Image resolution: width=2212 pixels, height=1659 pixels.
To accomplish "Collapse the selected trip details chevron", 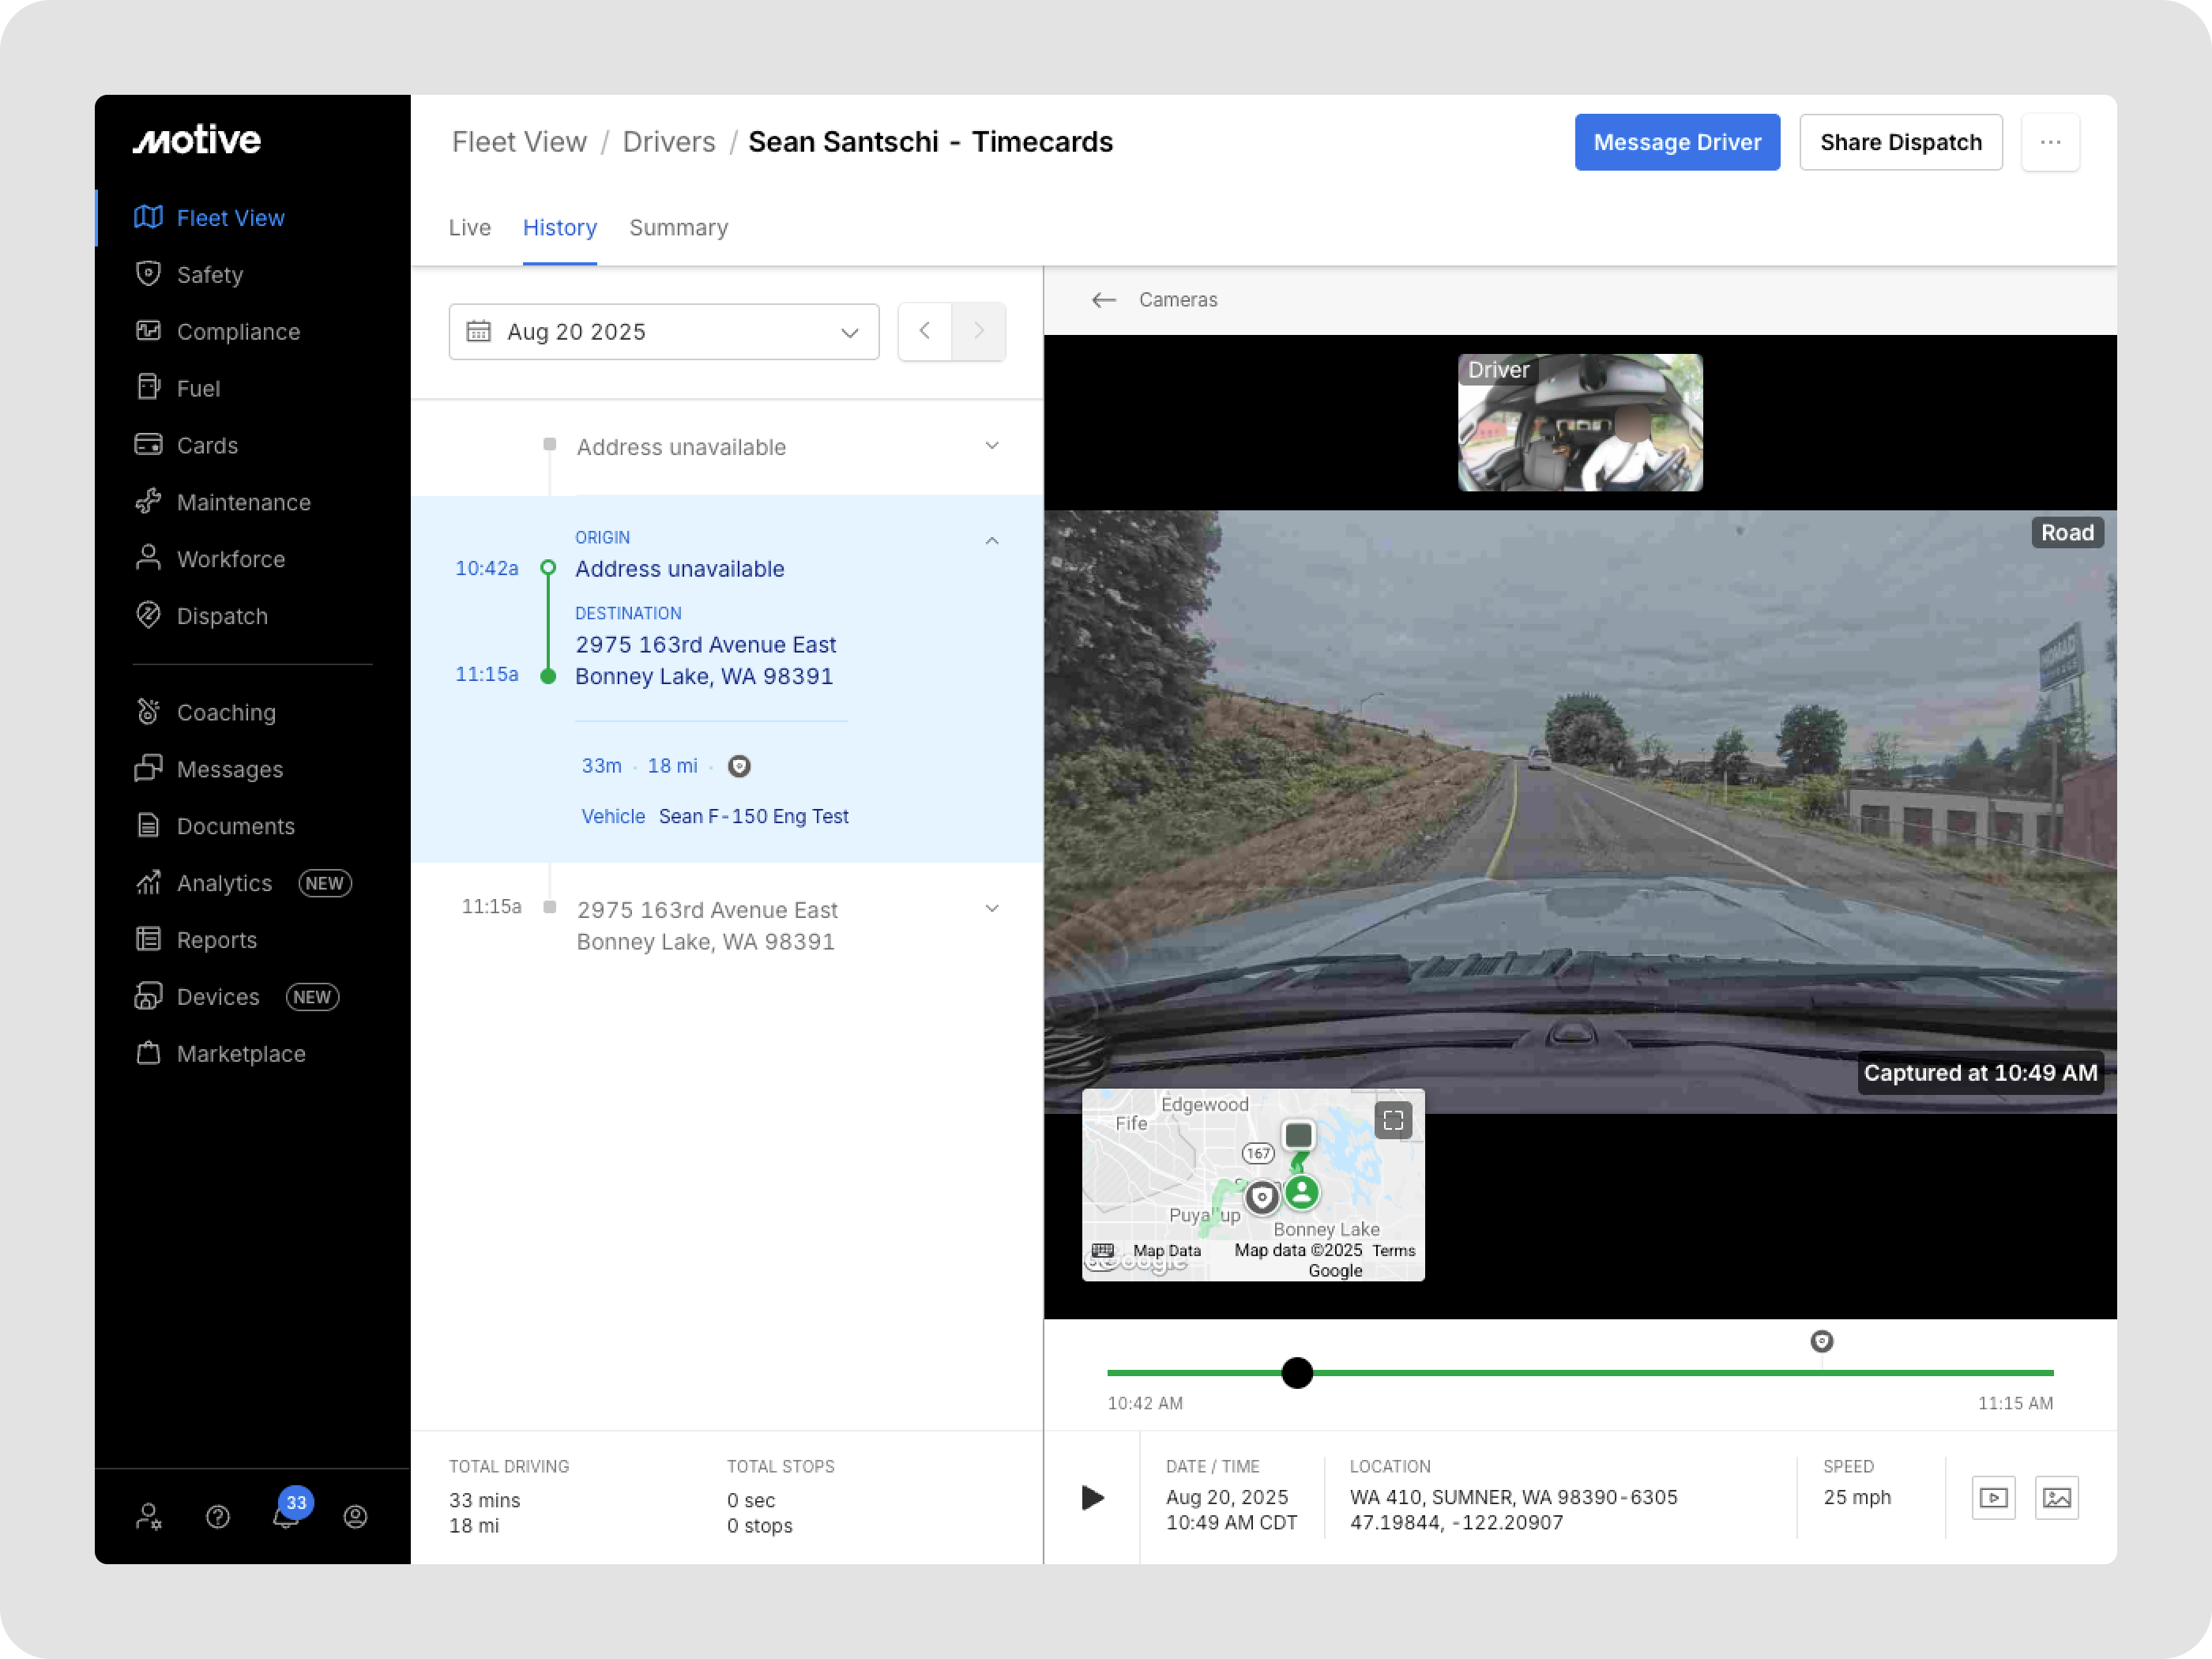I will pos(991,541).
